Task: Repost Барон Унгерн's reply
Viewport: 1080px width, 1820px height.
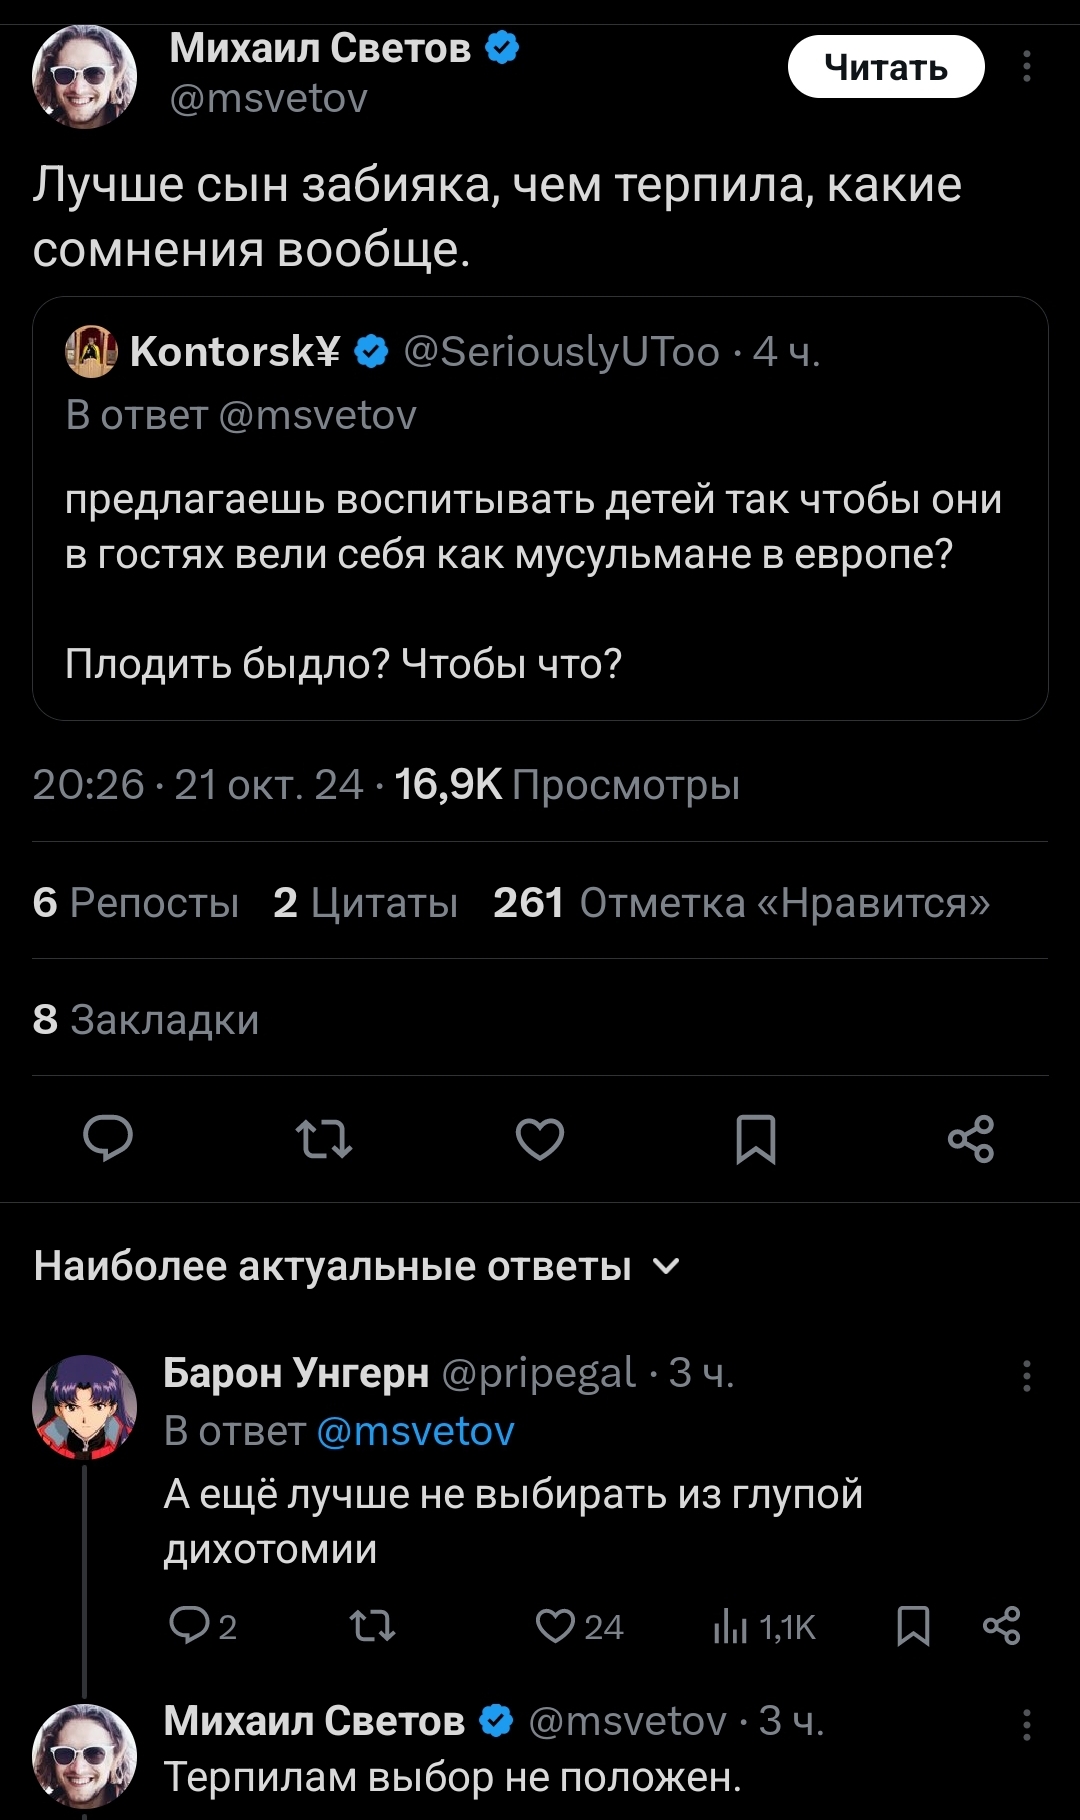Action: coord(373,1627)
